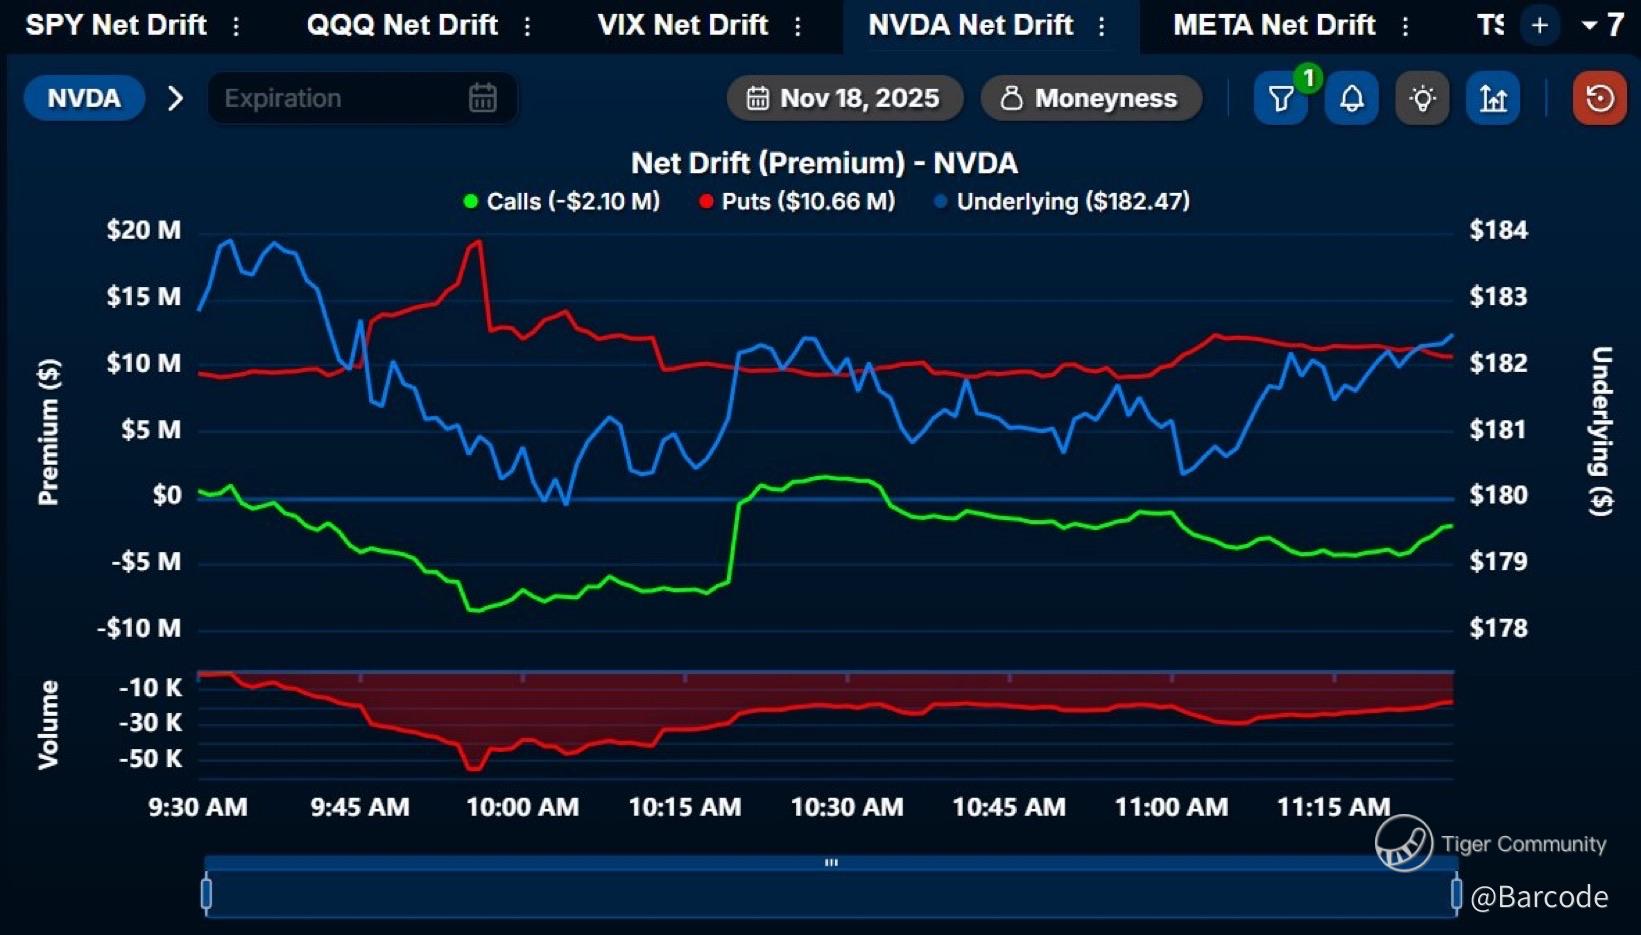Click the 11:15 AM time axis label
The height and width of the screenshot is (935, 1641).
(1334, 807)
